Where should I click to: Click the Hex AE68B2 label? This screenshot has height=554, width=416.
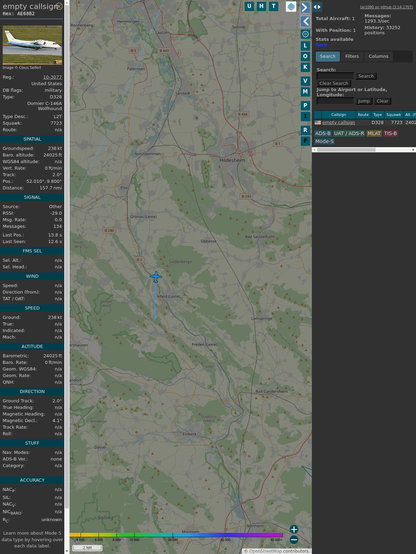click(x=18, y=14)
